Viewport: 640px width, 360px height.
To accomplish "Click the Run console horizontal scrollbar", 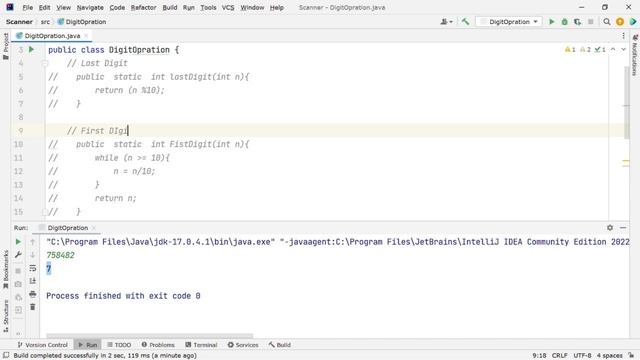I will (149, 336).
